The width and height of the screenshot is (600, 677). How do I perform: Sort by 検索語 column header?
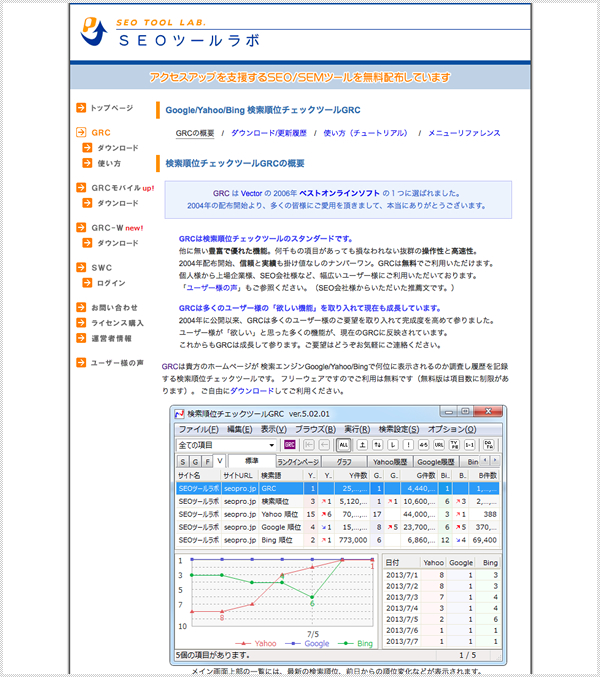click(281, 475)
